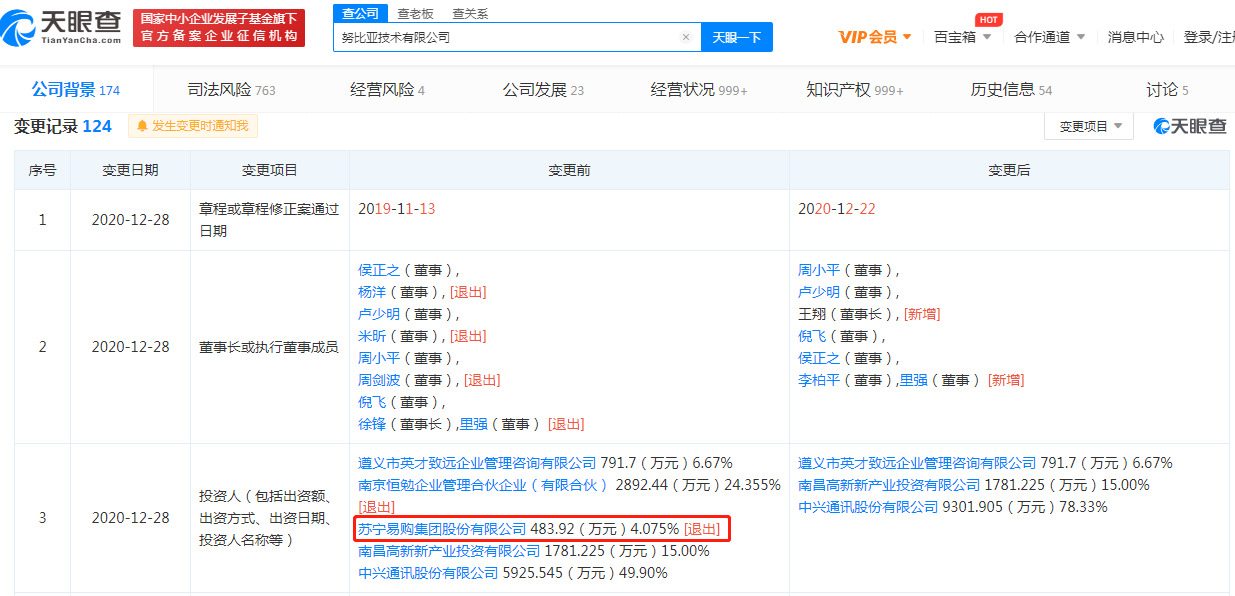Open 侯正之 in the 变更后 column
1235x596 pixels.
pos(819,358)
